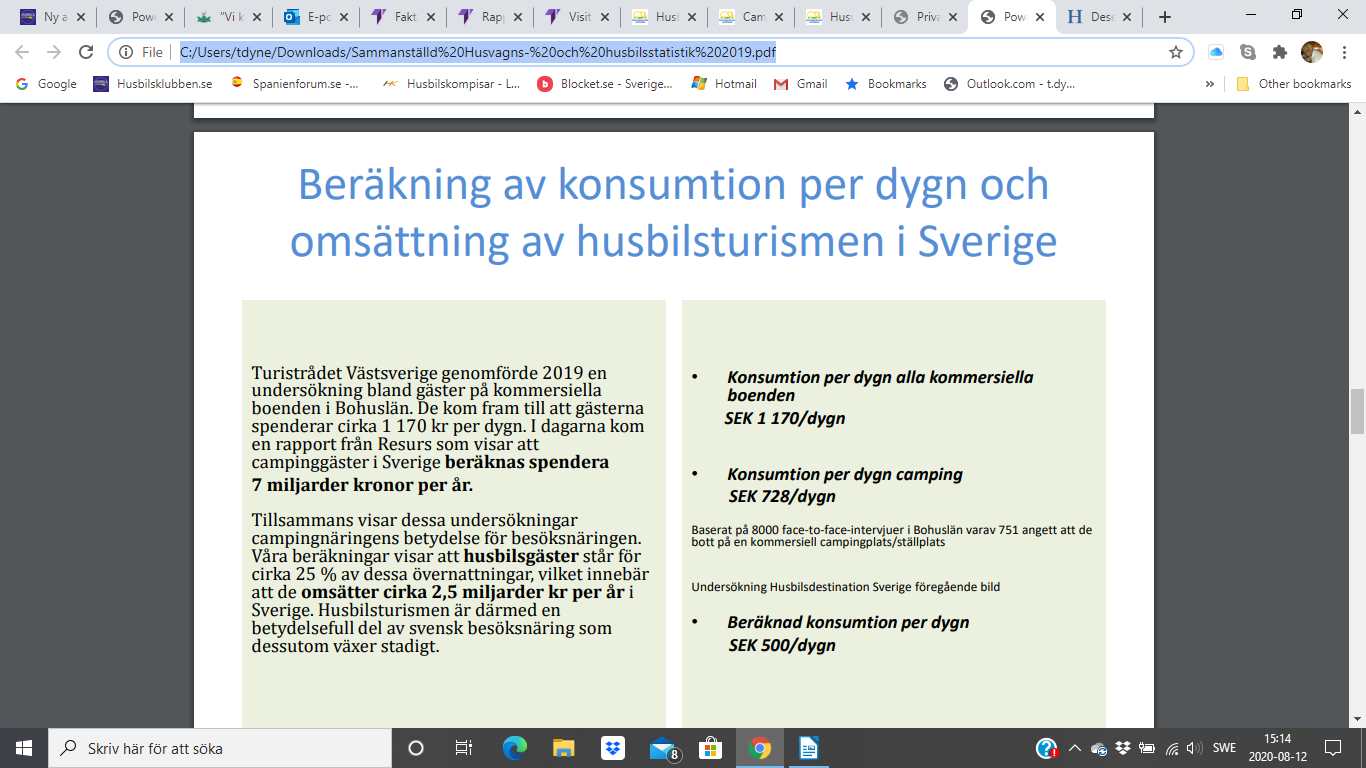
Task: Open the volume control in tray
Action: click(x=1196, y=747)
